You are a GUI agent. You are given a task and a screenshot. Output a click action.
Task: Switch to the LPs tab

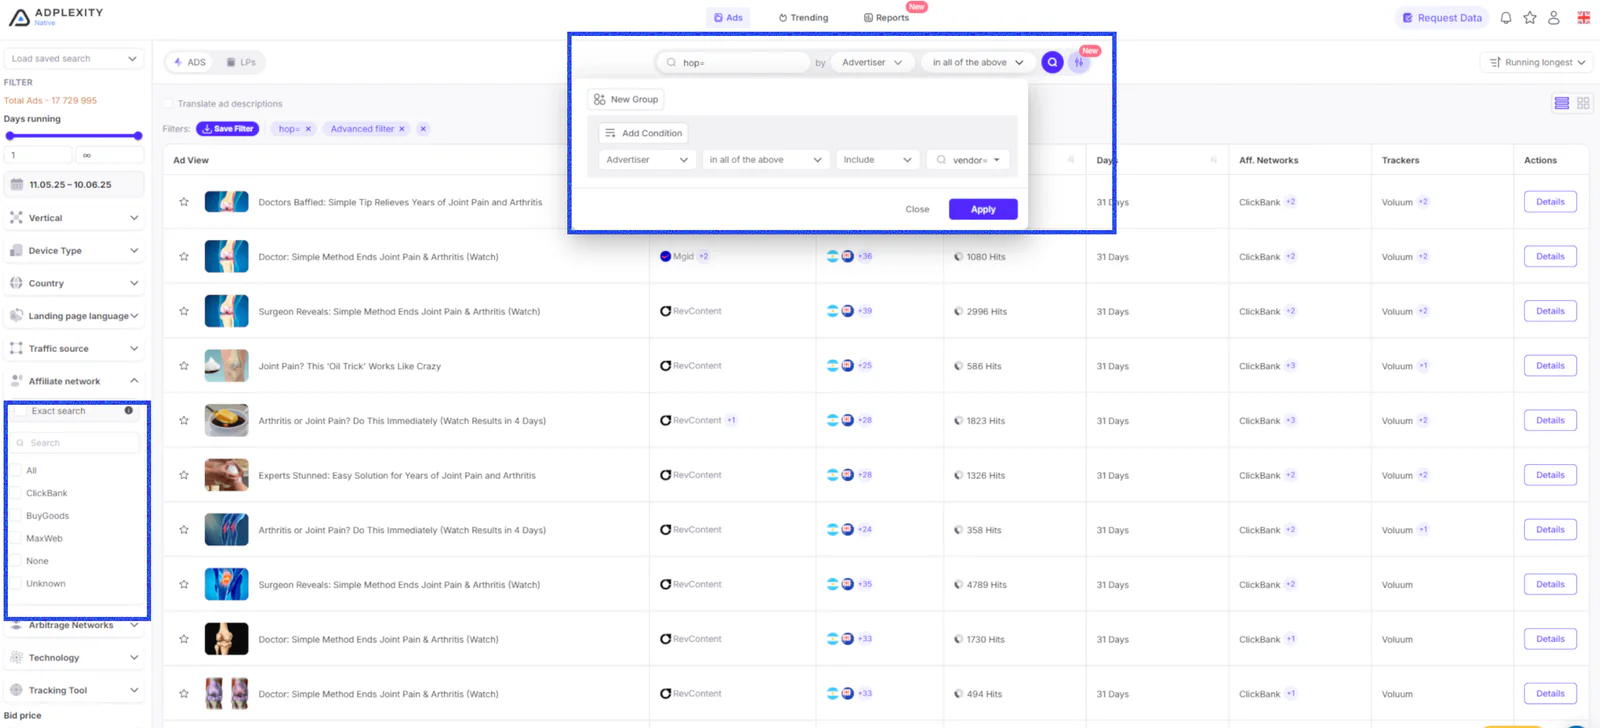tap(241, 62)
